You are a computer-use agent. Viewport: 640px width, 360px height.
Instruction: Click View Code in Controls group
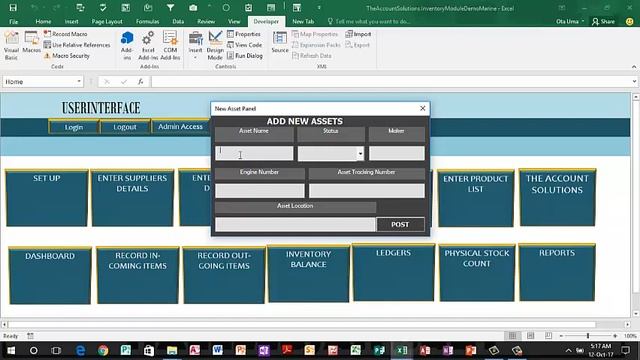pyautogui.click(x=244, y=45)
